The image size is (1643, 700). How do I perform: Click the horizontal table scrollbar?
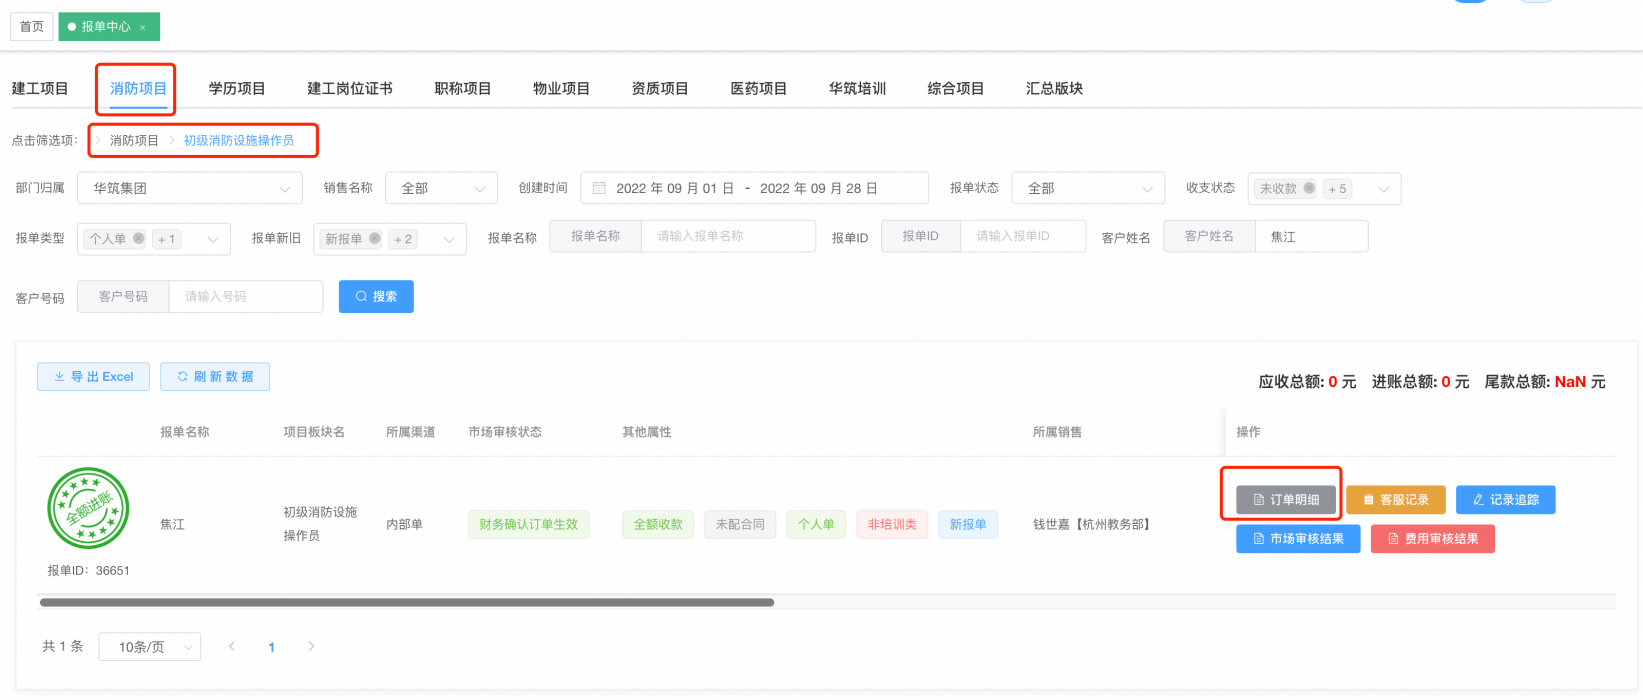click(406, 602)
